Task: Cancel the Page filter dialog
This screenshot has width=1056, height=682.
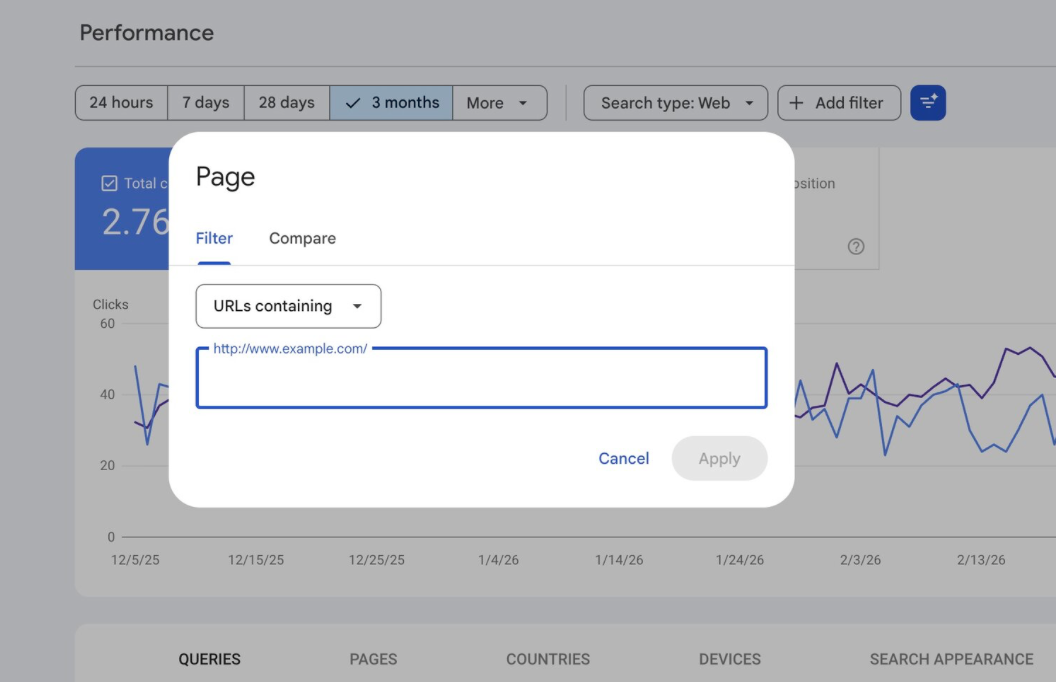Action: (x=623, y=458)
